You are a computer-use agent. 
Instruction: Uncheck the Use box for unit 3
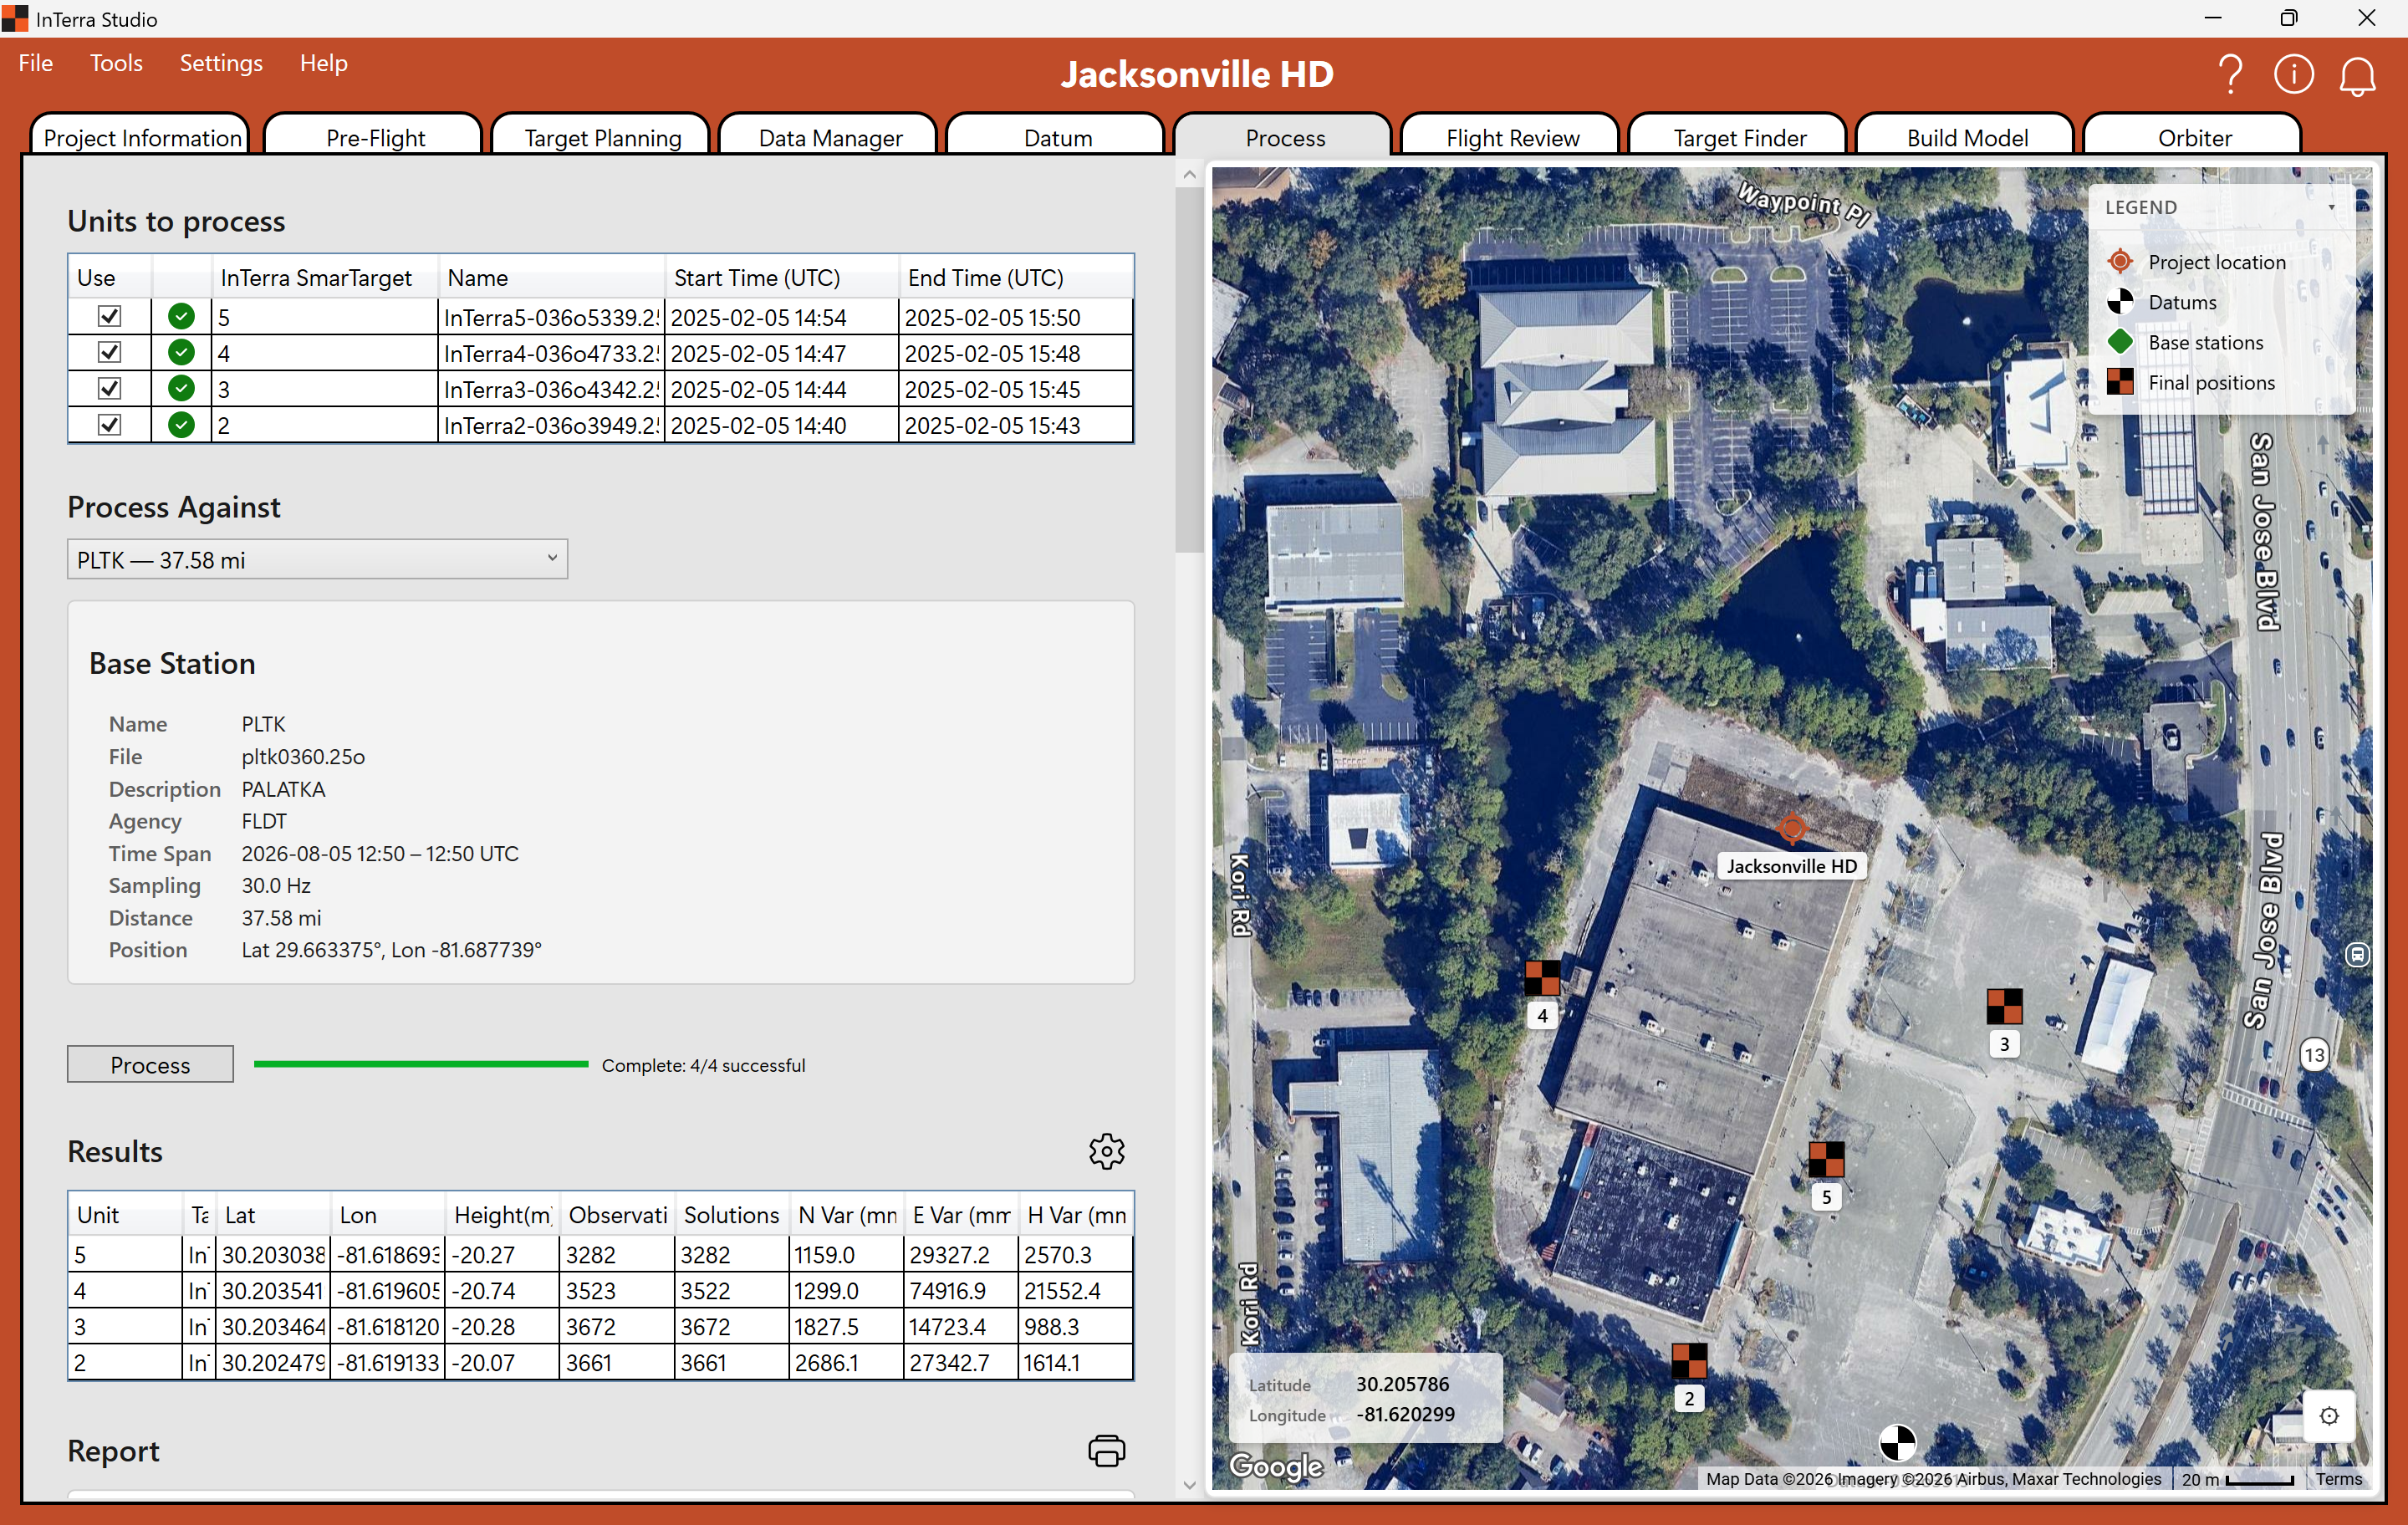109,389
